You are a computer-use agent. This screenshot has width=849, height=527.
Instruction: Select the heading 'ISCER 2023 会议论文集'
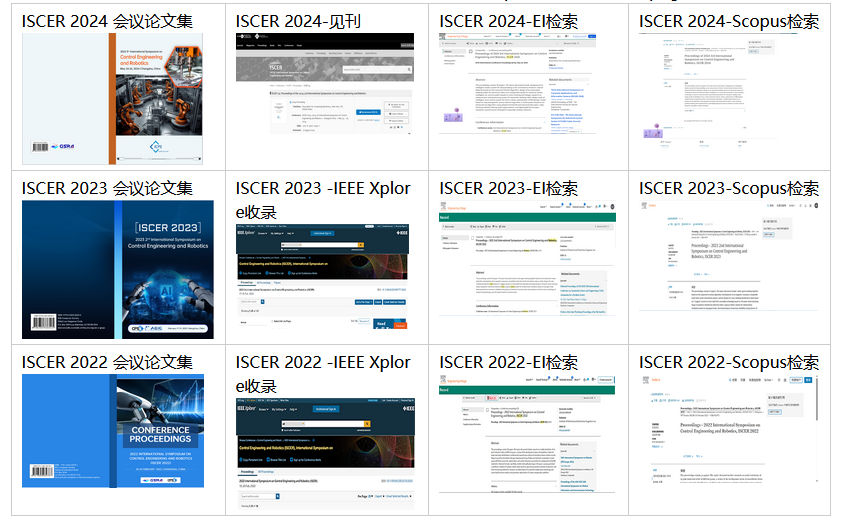pos(107,188)
